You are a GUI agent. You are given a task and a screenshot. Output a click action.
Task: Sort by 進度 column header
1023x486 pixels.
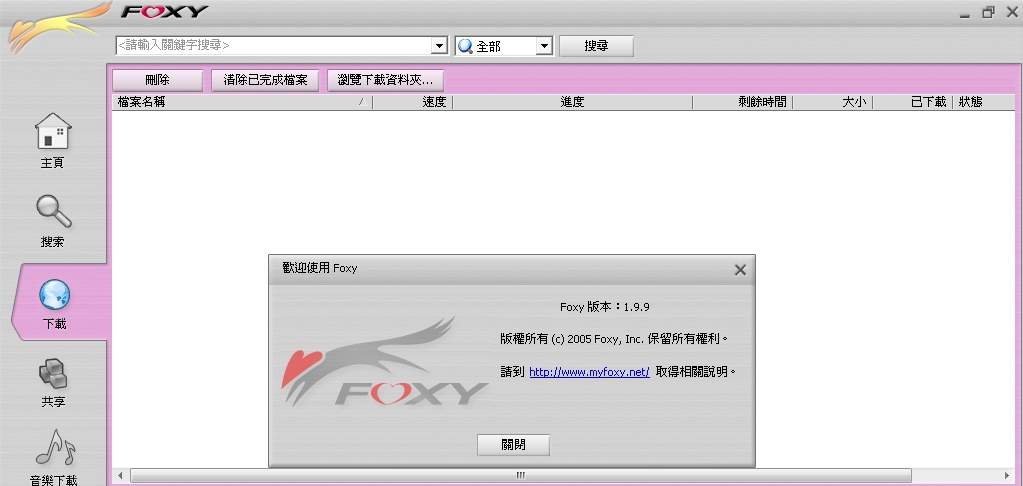[572, 102]
